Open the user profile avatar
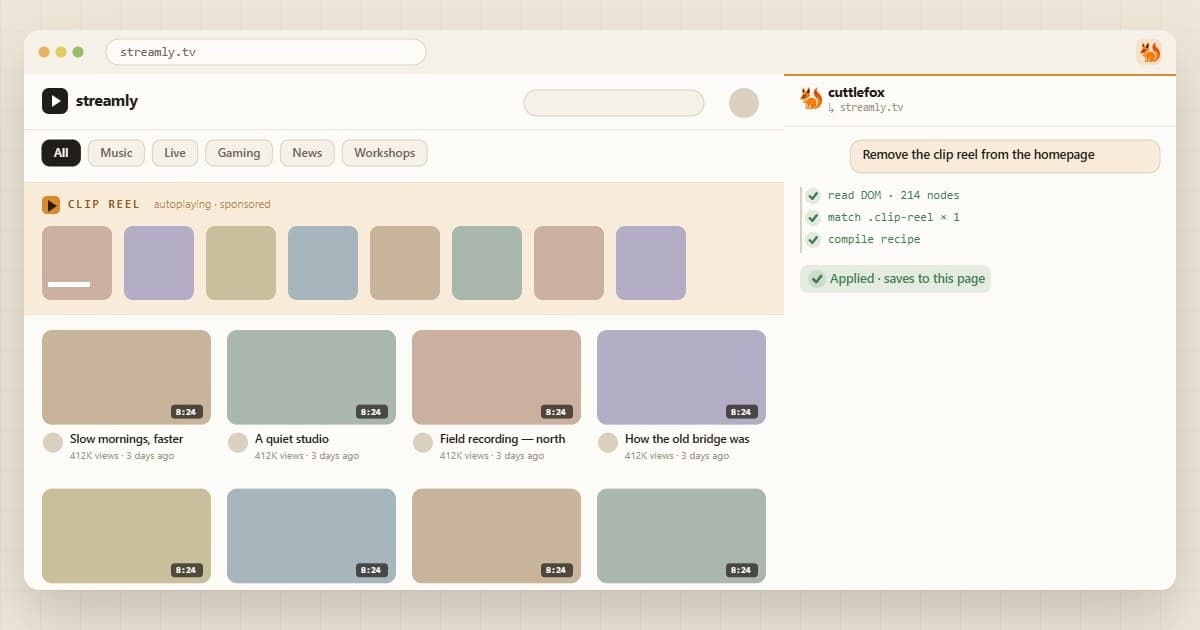This screenshot has height=630, width=1200. 744,103
